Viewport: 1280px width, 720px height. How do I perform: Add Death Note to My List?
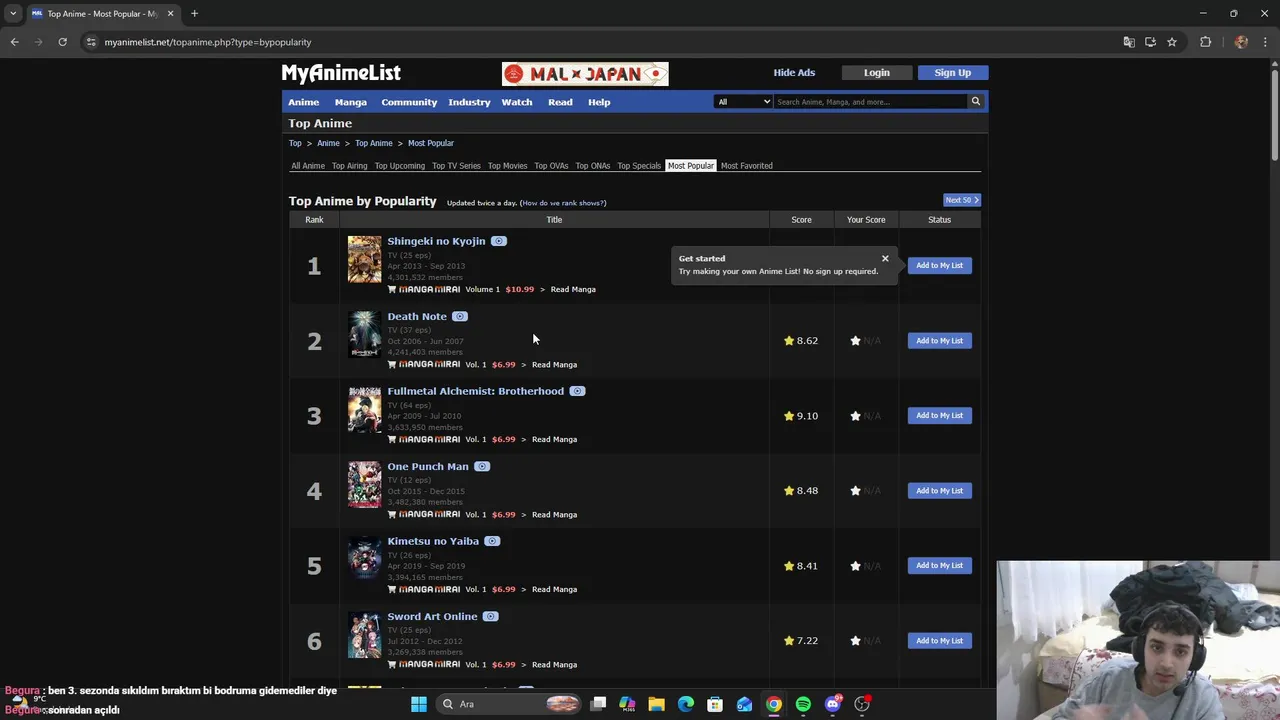940,341
